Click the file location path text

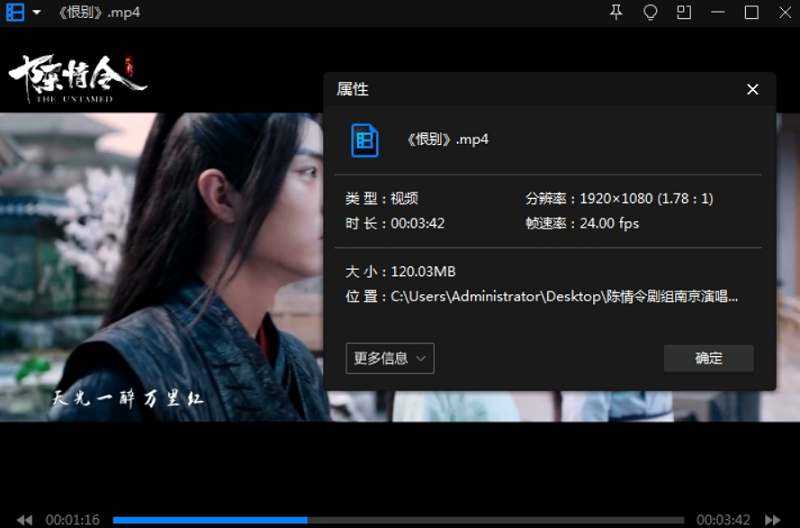(x=564, y=297)
